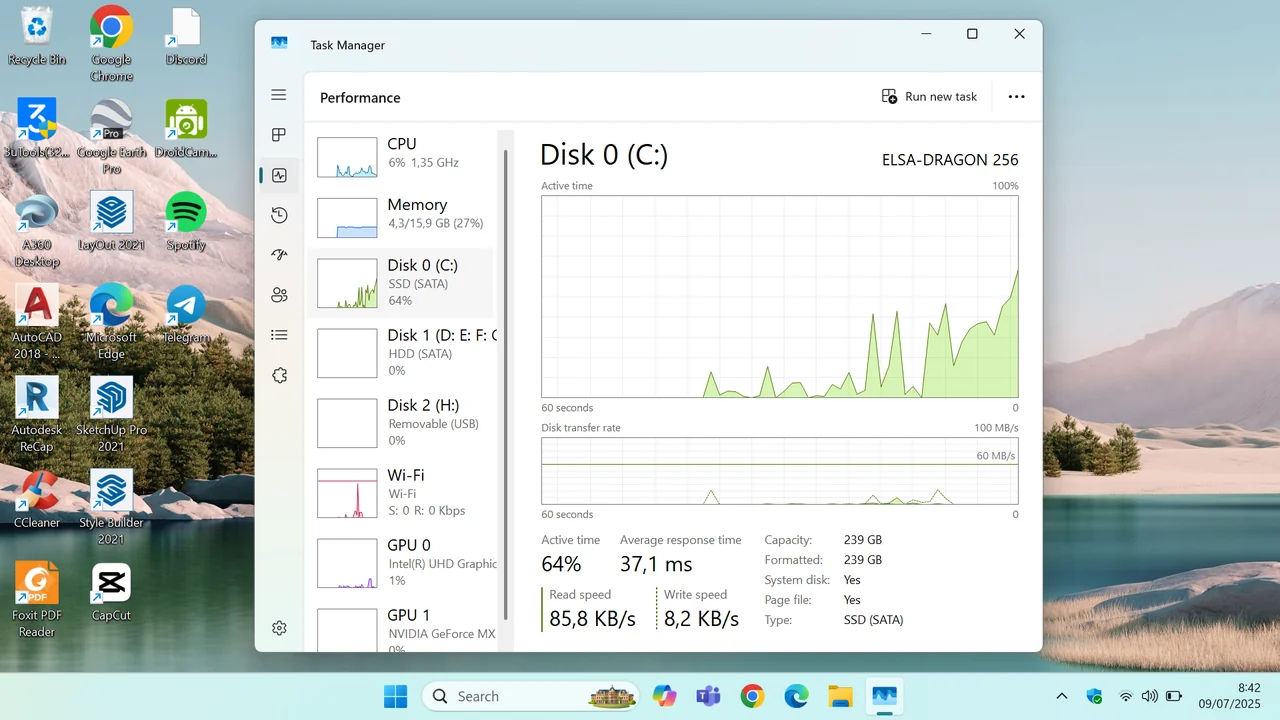Image resolution: width=1280 pixels, height=720 pixels.
Task: Click the ELSA-DRAGON 256 disk model text
Action: pyautogui.click(x=950, y=160)
